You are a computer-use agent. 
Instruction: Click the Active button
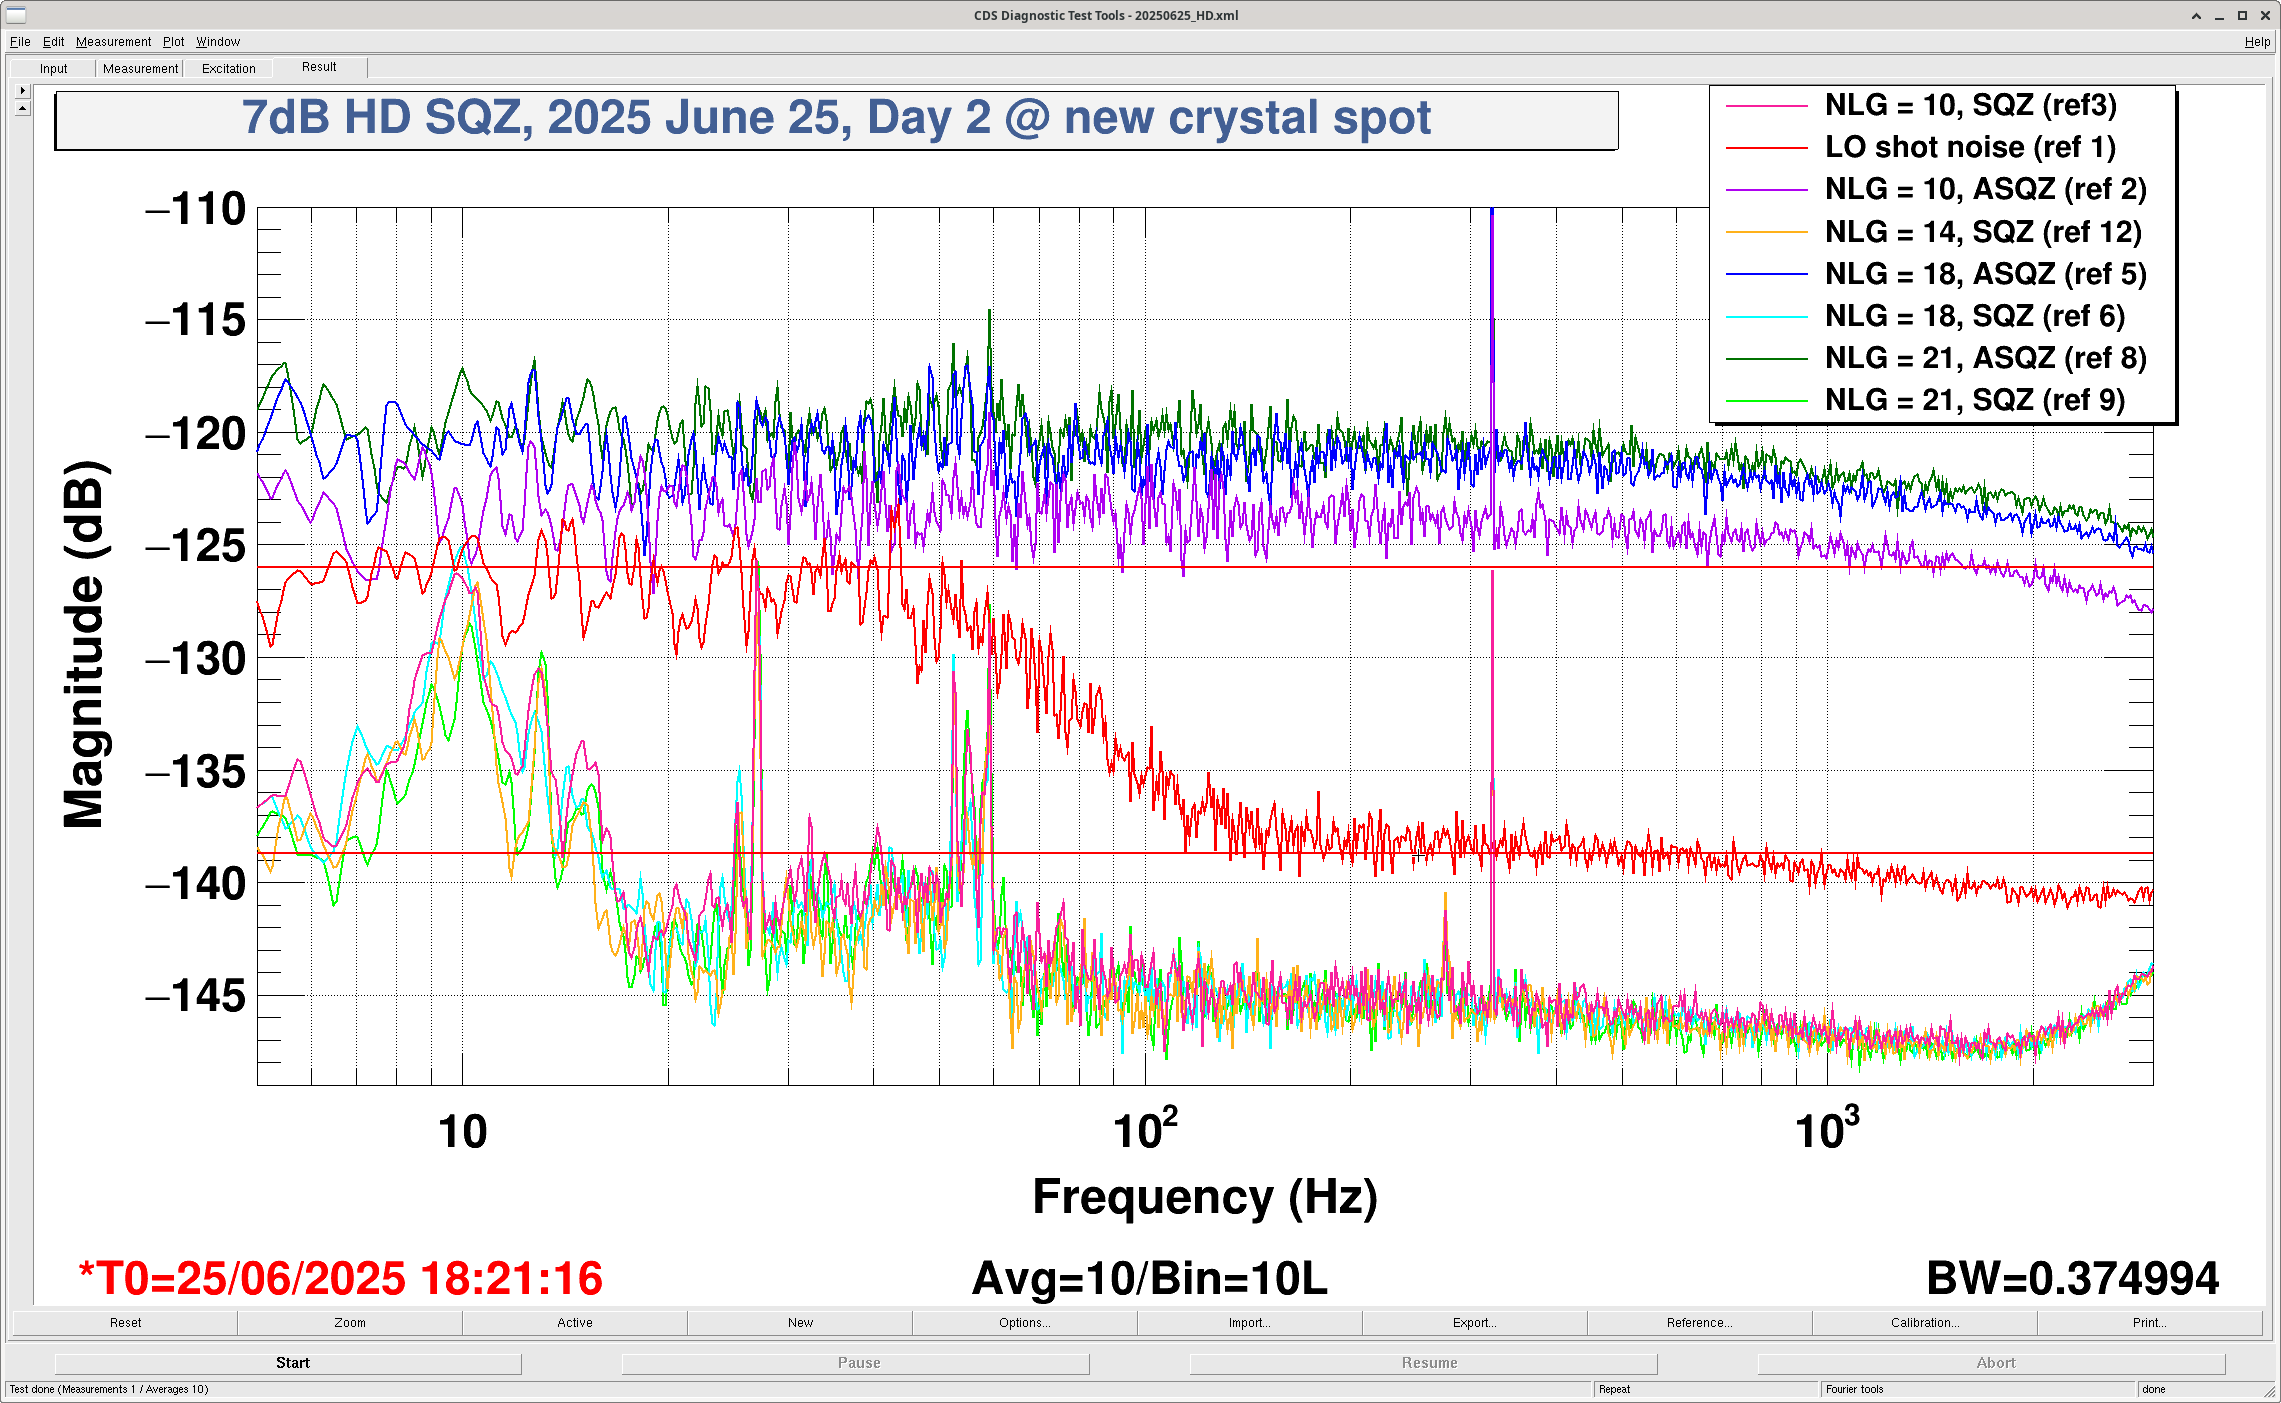[575, 1322]
